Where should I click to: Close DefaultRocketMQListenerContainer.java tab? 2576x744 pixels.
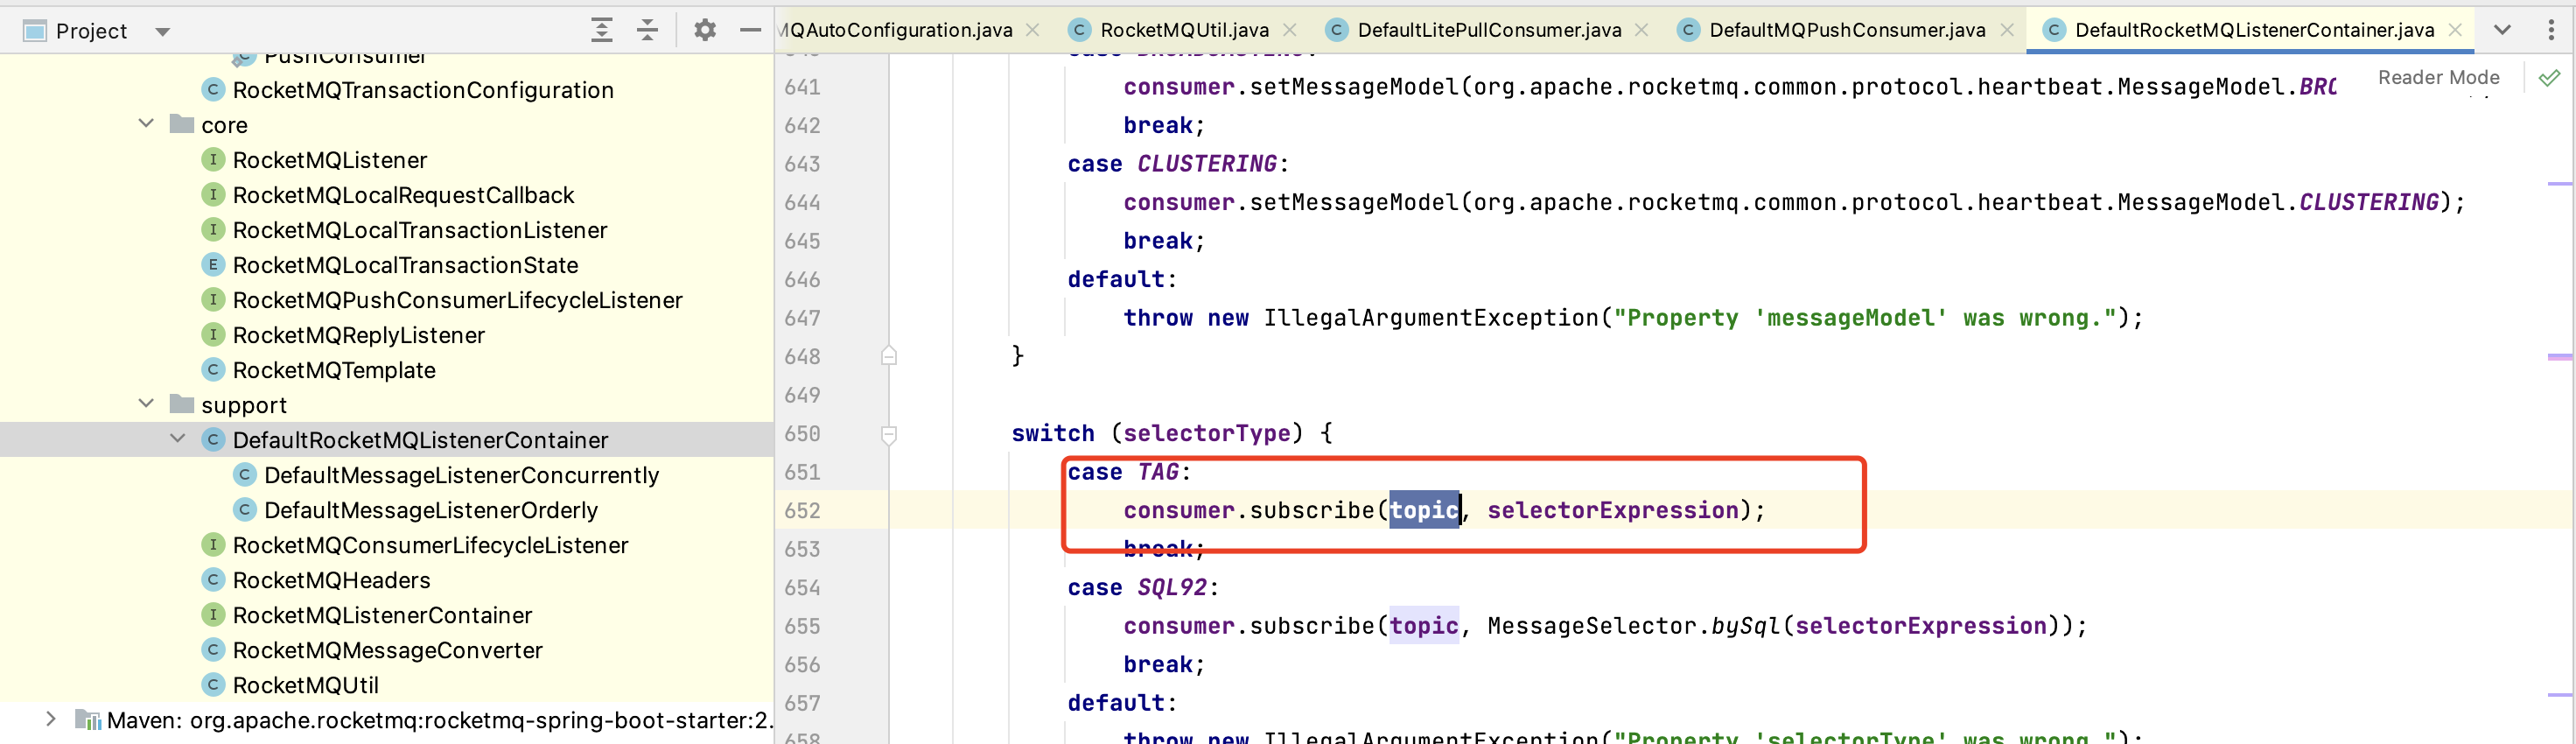(2455, 30)
